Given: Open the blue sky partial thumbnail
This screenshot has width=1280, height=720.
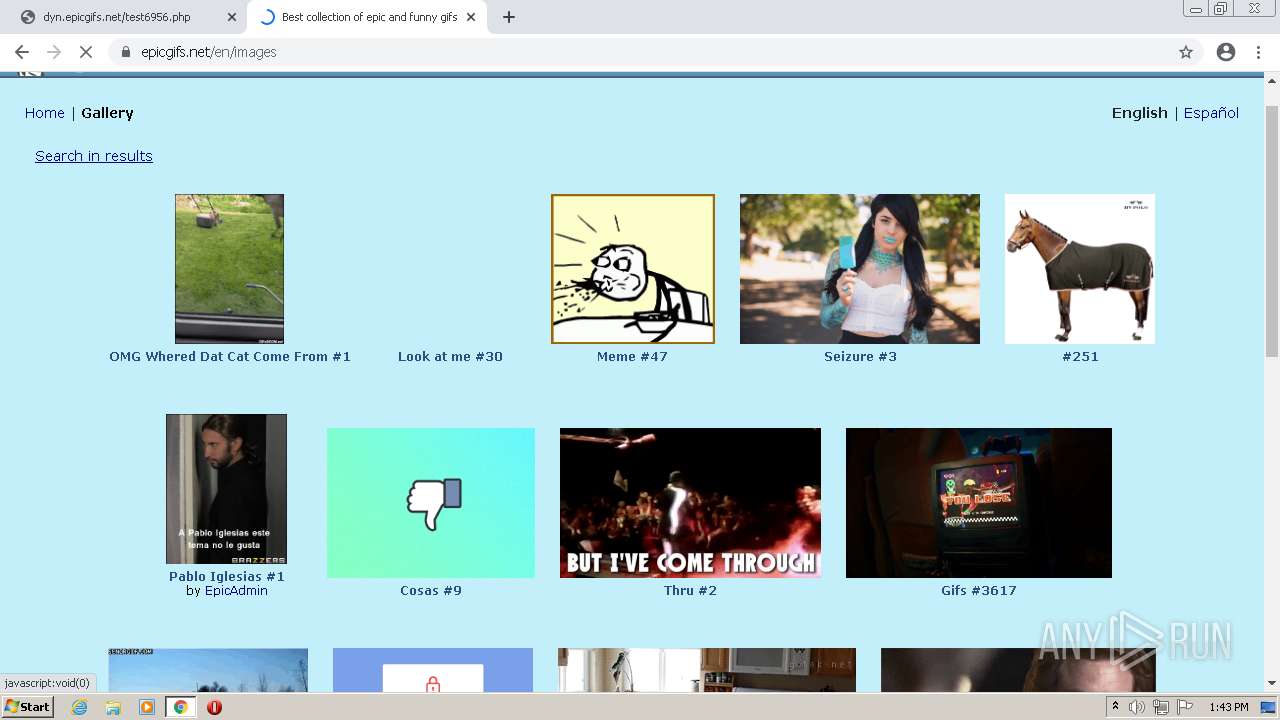Looking at the screenshot, I should 208,670.
